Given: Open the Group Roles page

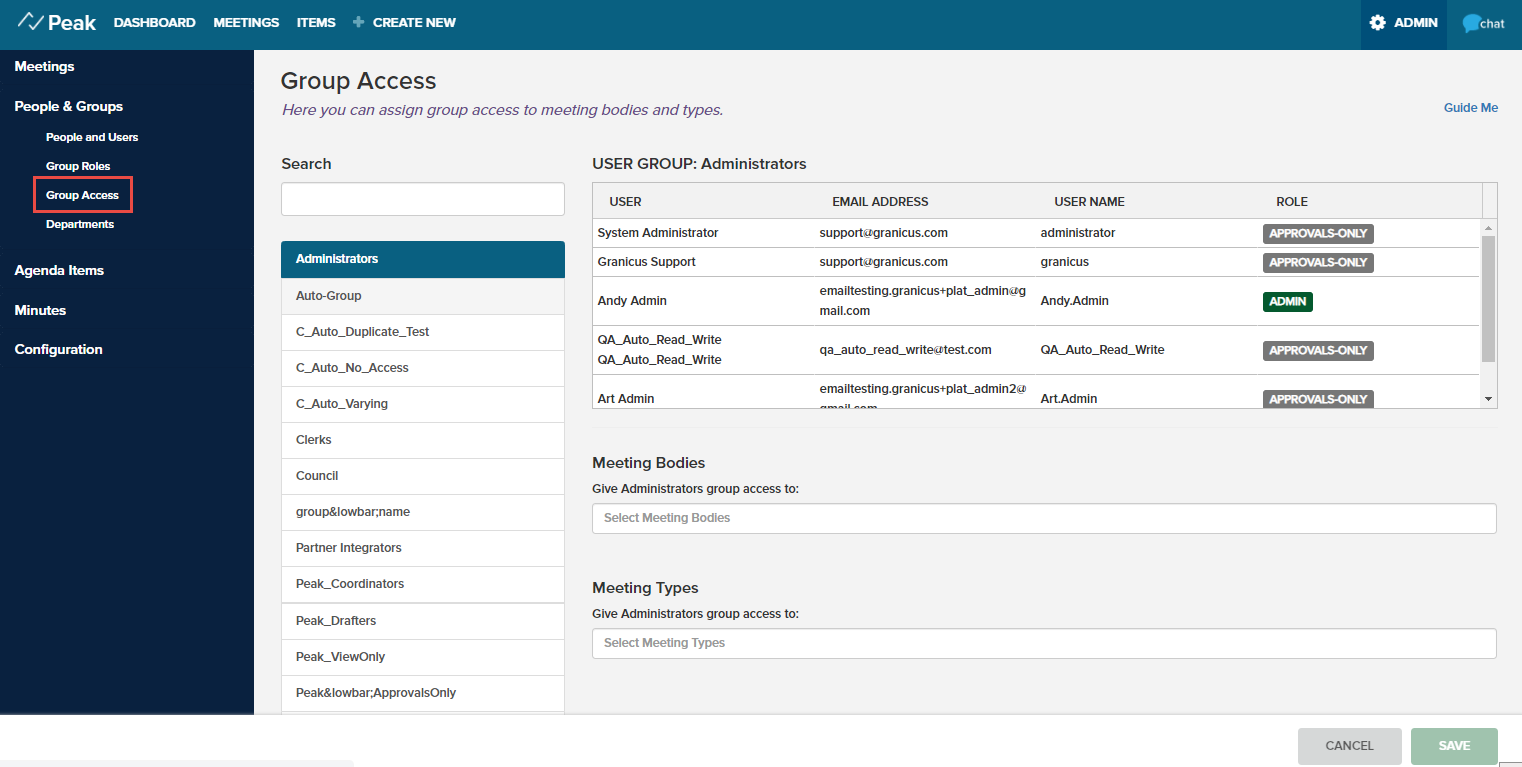Looking at the screenshot, I should pos(78,165).
